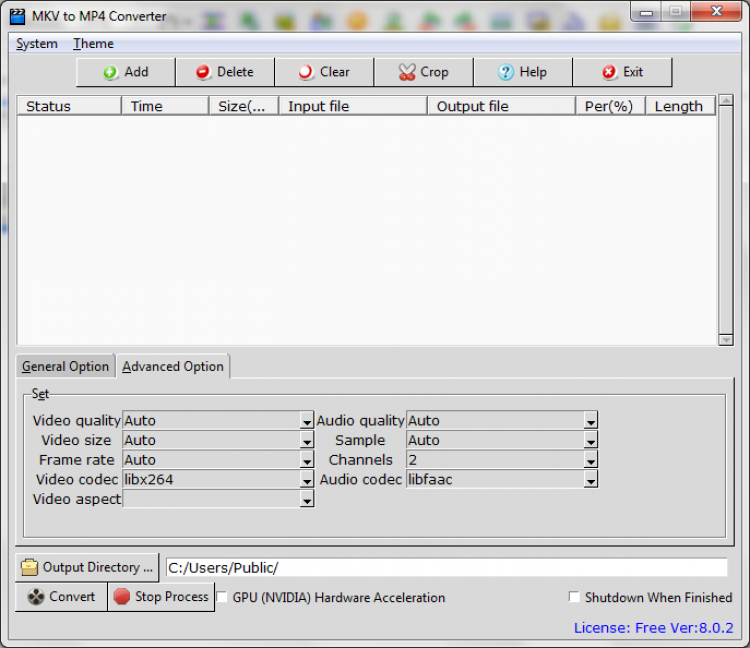The width and height of the screenshot is (750, 648).
Task: Click the Per(%) column header
Action: click(x=610, y=106)
